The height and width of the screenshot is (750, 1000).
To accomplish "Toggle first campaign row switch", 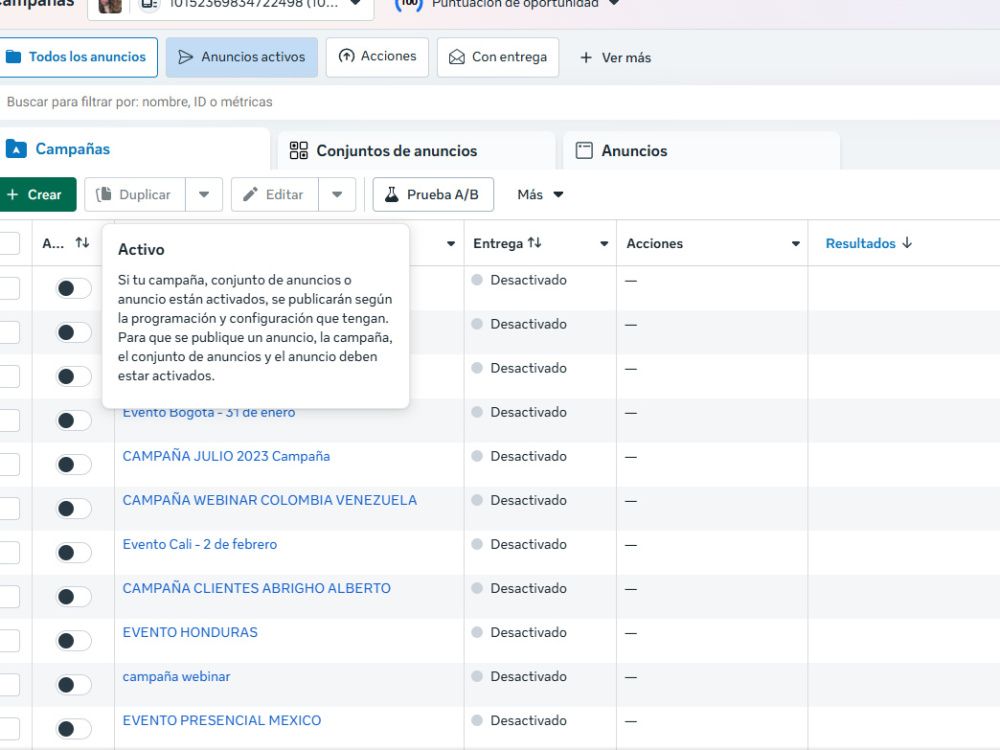I will click(x=73, y=289).
